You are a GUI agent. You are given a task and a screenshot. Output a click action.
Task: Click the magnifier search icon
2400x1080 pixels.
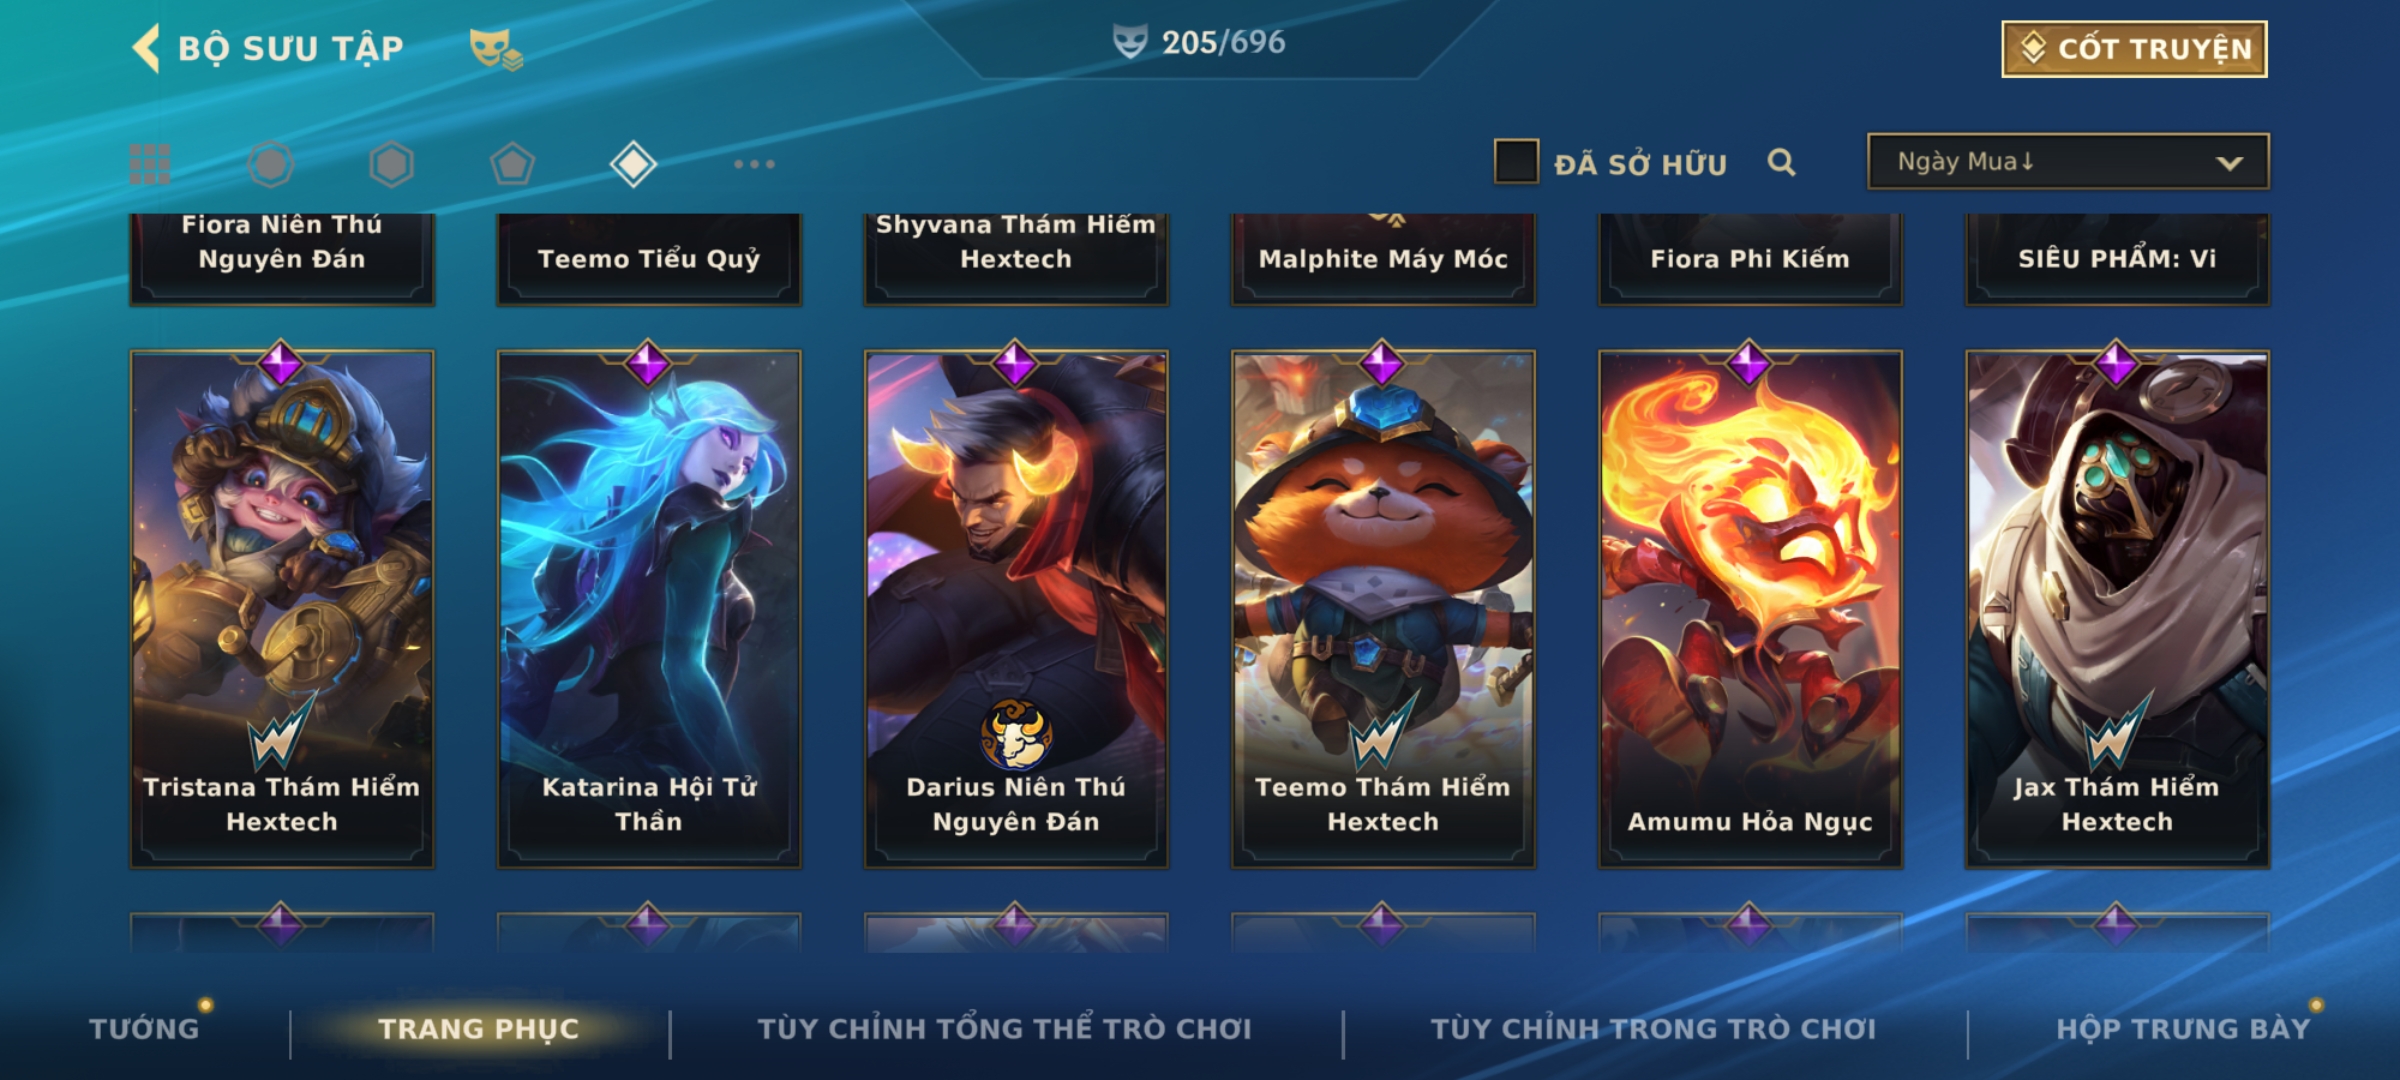[x=1781, y=162]
